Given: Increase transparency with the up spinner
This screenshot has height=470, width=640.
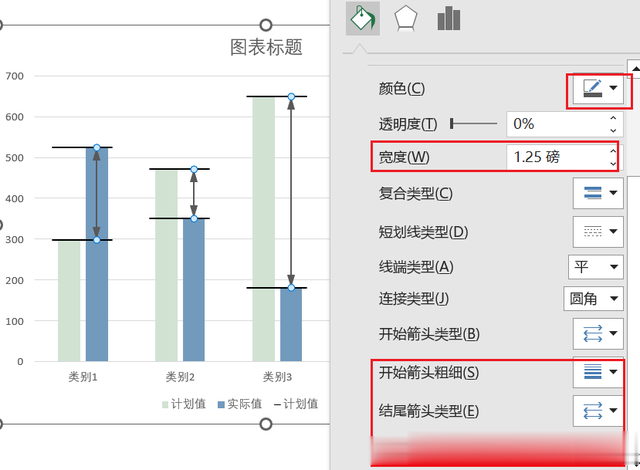Looking at the screenshot, I should coord(613,118).
